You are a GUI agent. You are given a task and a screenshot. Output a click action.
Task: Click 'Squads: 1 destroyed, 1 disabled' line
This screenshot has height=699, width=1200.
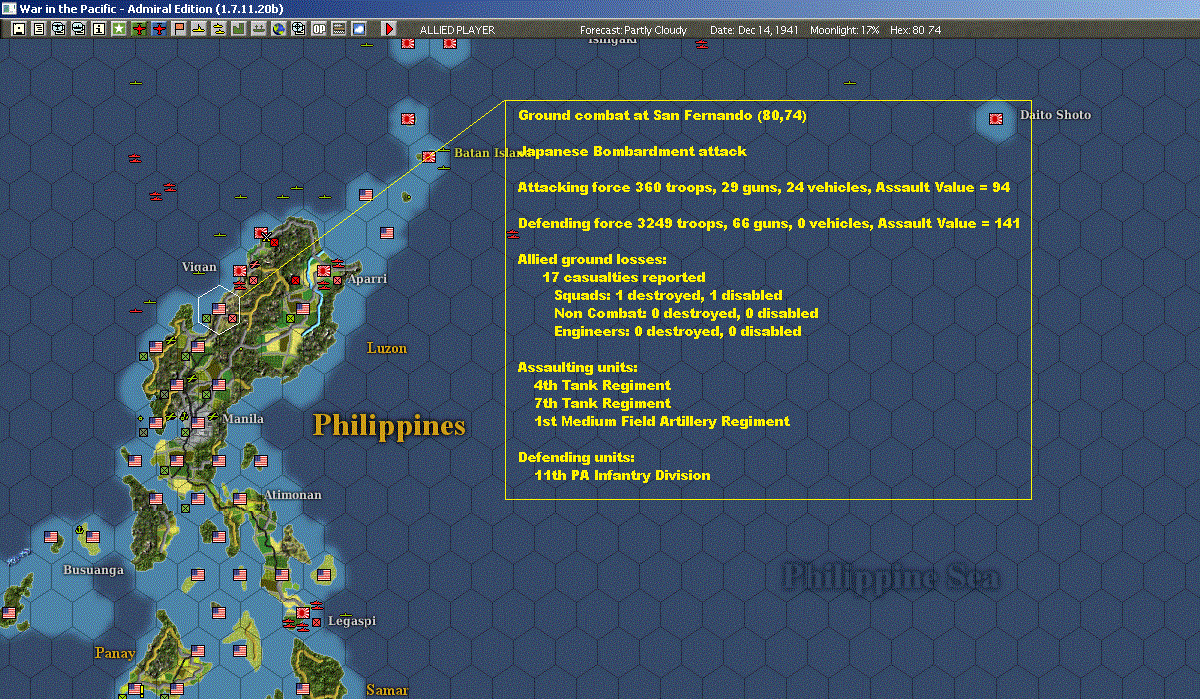click(x=668, y=295)
